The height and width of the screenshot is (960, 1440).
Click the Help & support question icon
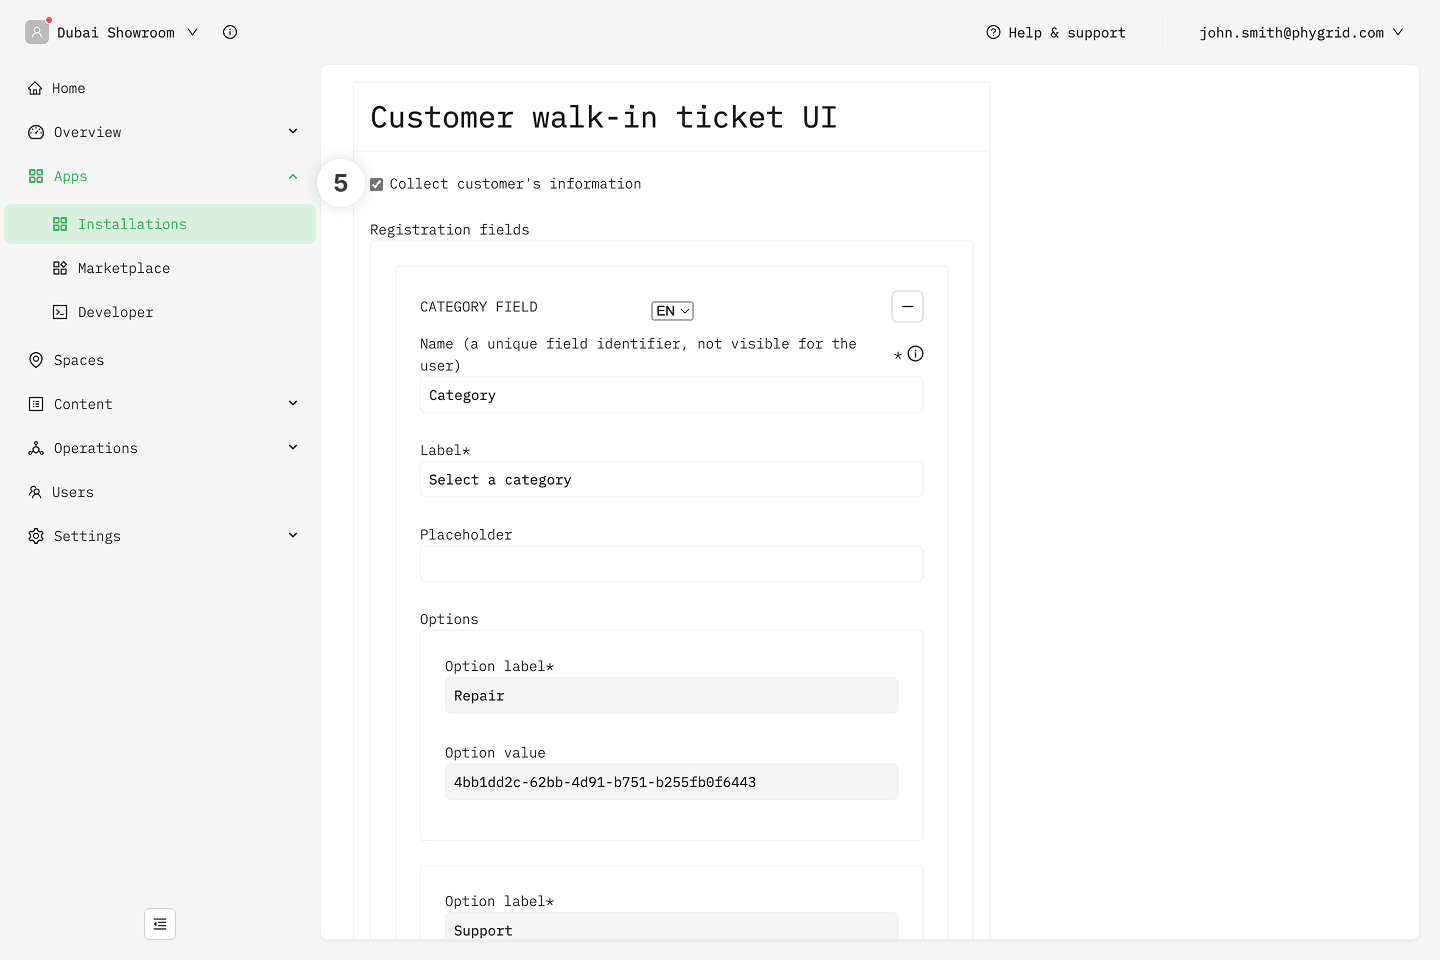pyautogui.click(x=993, y=32)
